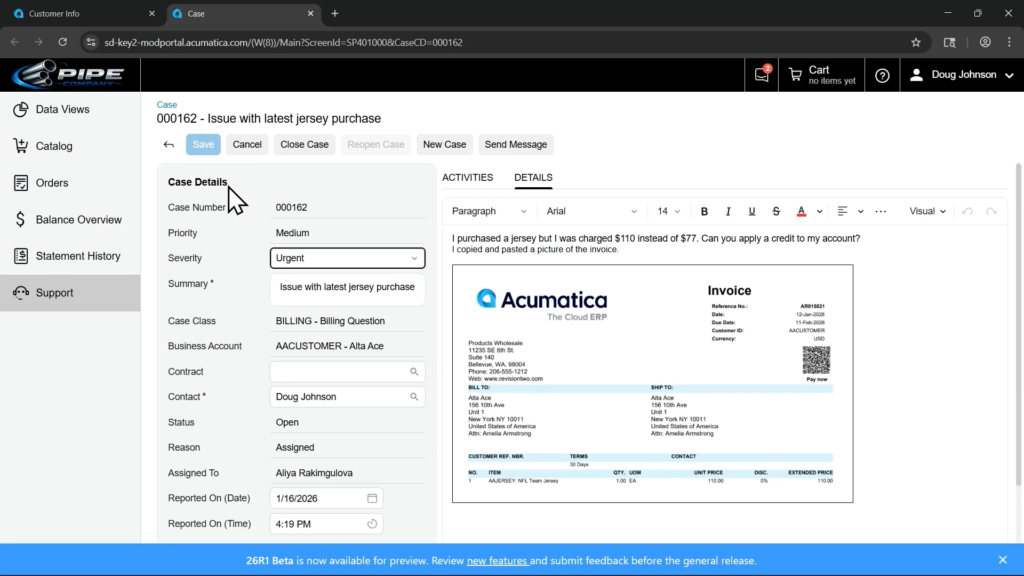Search contracts using the magnifier icon
This screenshot has height=576, width=1024.
(x=414, y=372)
